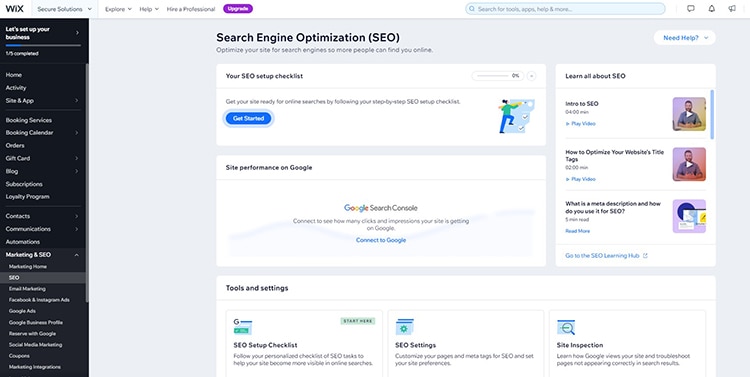Click the Site Inspection magnifier card icon
The image size is (750, 377).
click(x=566, y=327)
